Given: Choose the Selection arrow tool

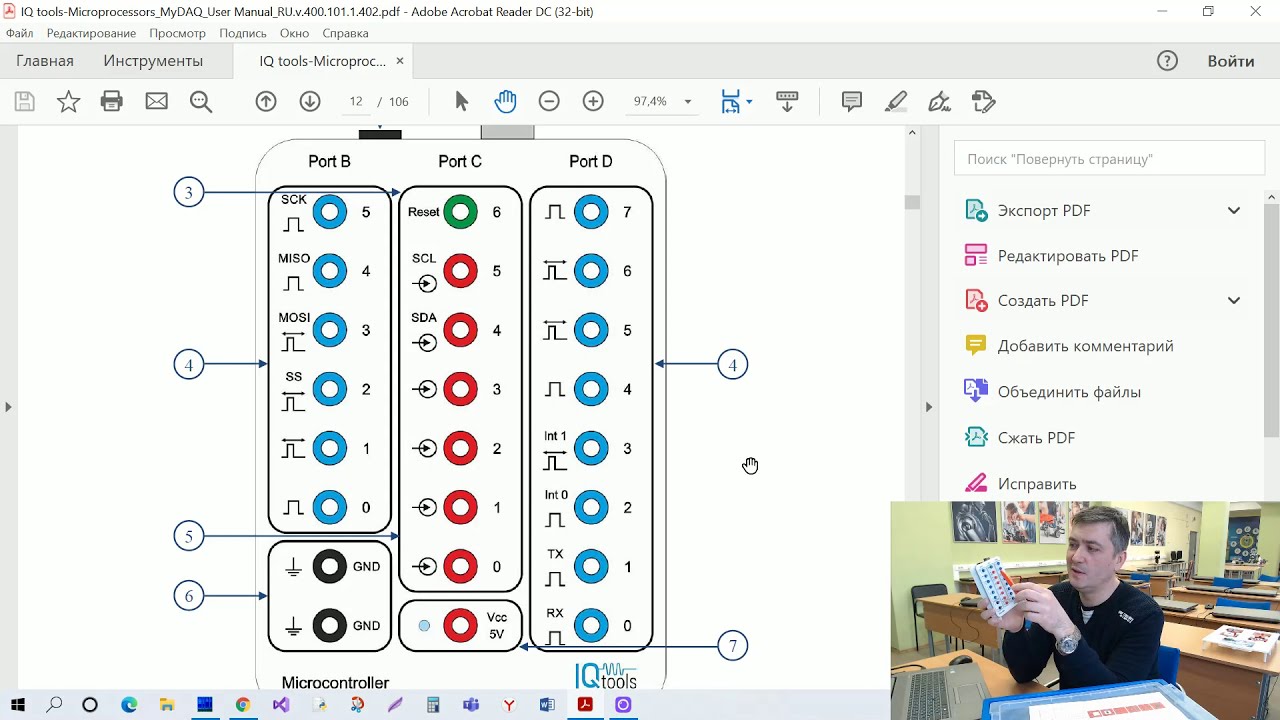Looking at the screenshot, I should (461, 101).
